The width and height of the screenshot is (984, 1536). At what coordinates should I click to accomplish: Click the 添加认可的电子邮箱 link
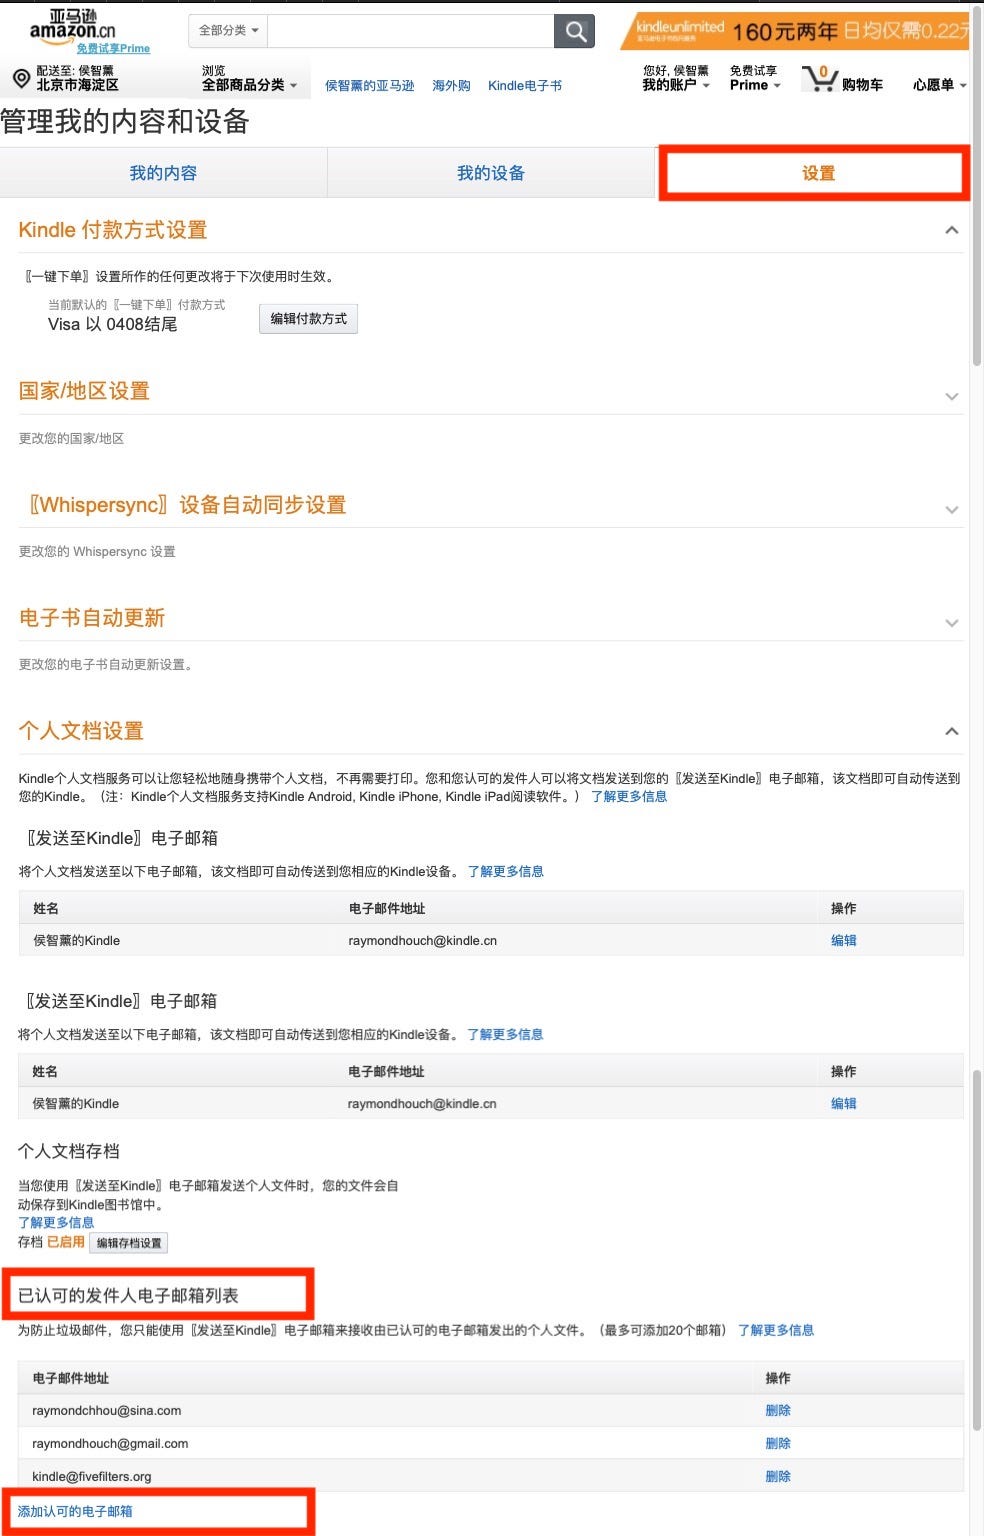75,1512
